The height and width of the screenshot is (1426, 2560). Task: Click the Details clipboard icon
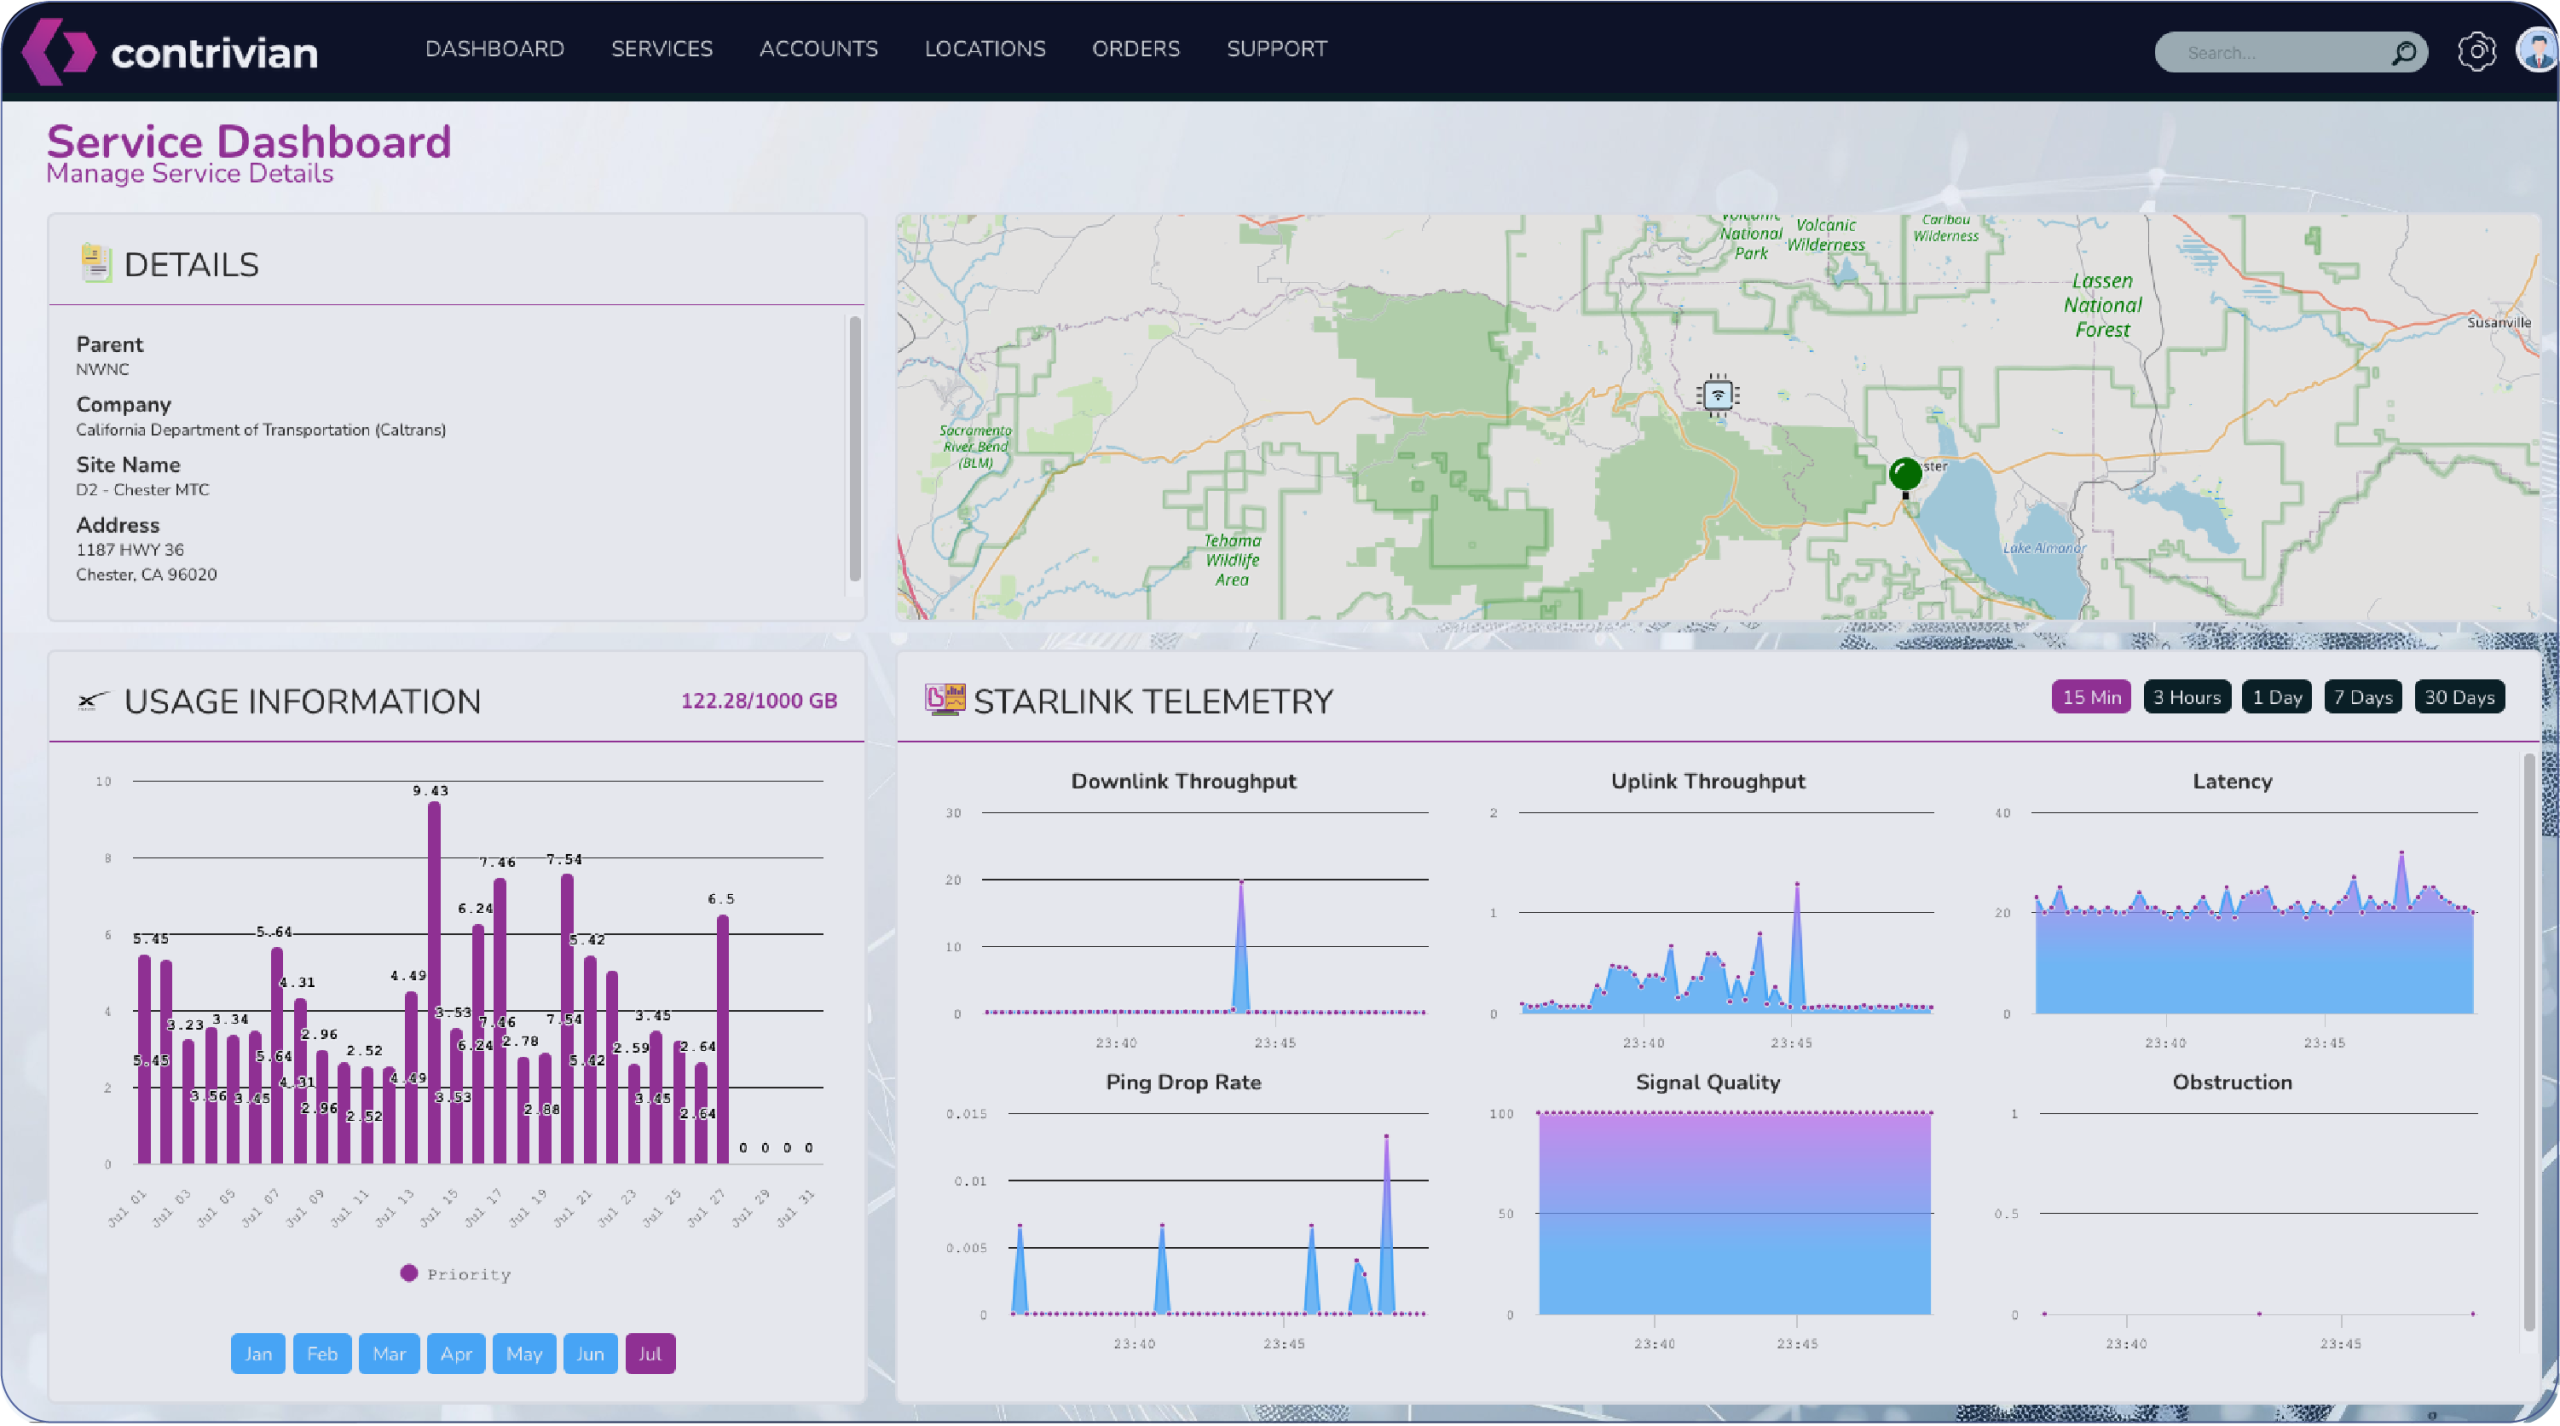click(95, 263)
